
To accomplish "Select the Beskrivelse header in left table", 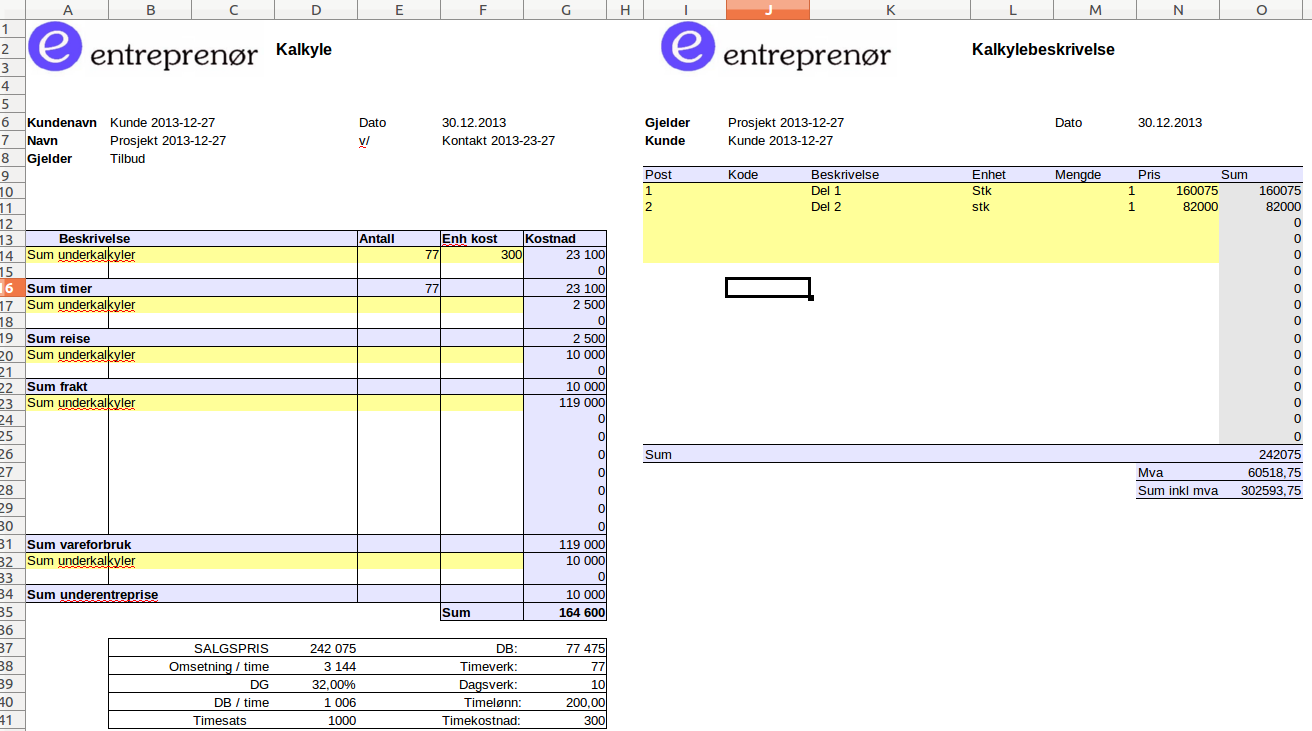I will click(x=191, y=239).
